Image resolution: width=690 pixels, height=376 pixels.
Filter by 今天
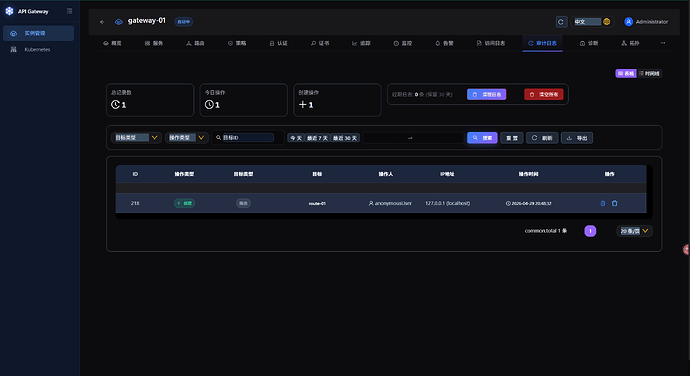tap(296, 138)
